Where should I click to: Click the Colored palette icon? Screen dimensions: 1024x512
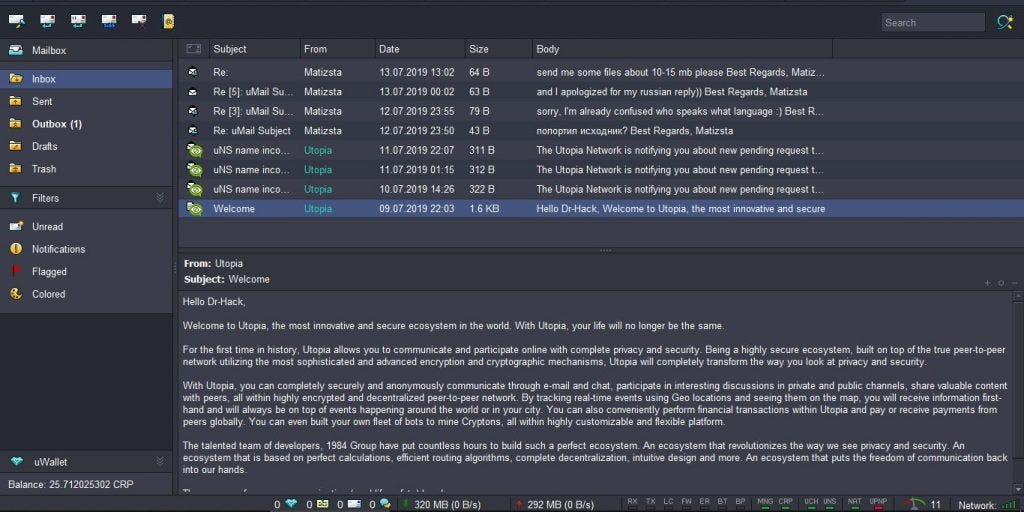pos(16,294)
